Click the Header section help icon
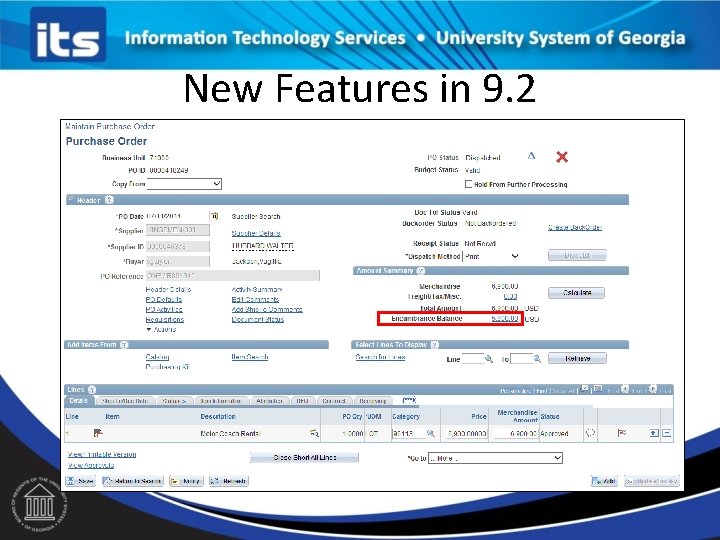The height and width of the screenshot is (540, 720). coord(109,200)
